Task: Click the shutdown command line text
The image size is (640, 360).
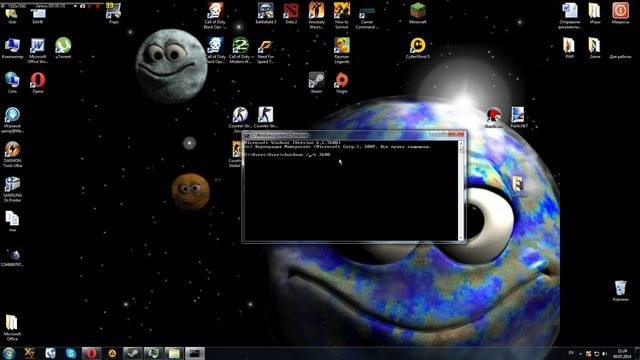Action: [x=287, y=155]
